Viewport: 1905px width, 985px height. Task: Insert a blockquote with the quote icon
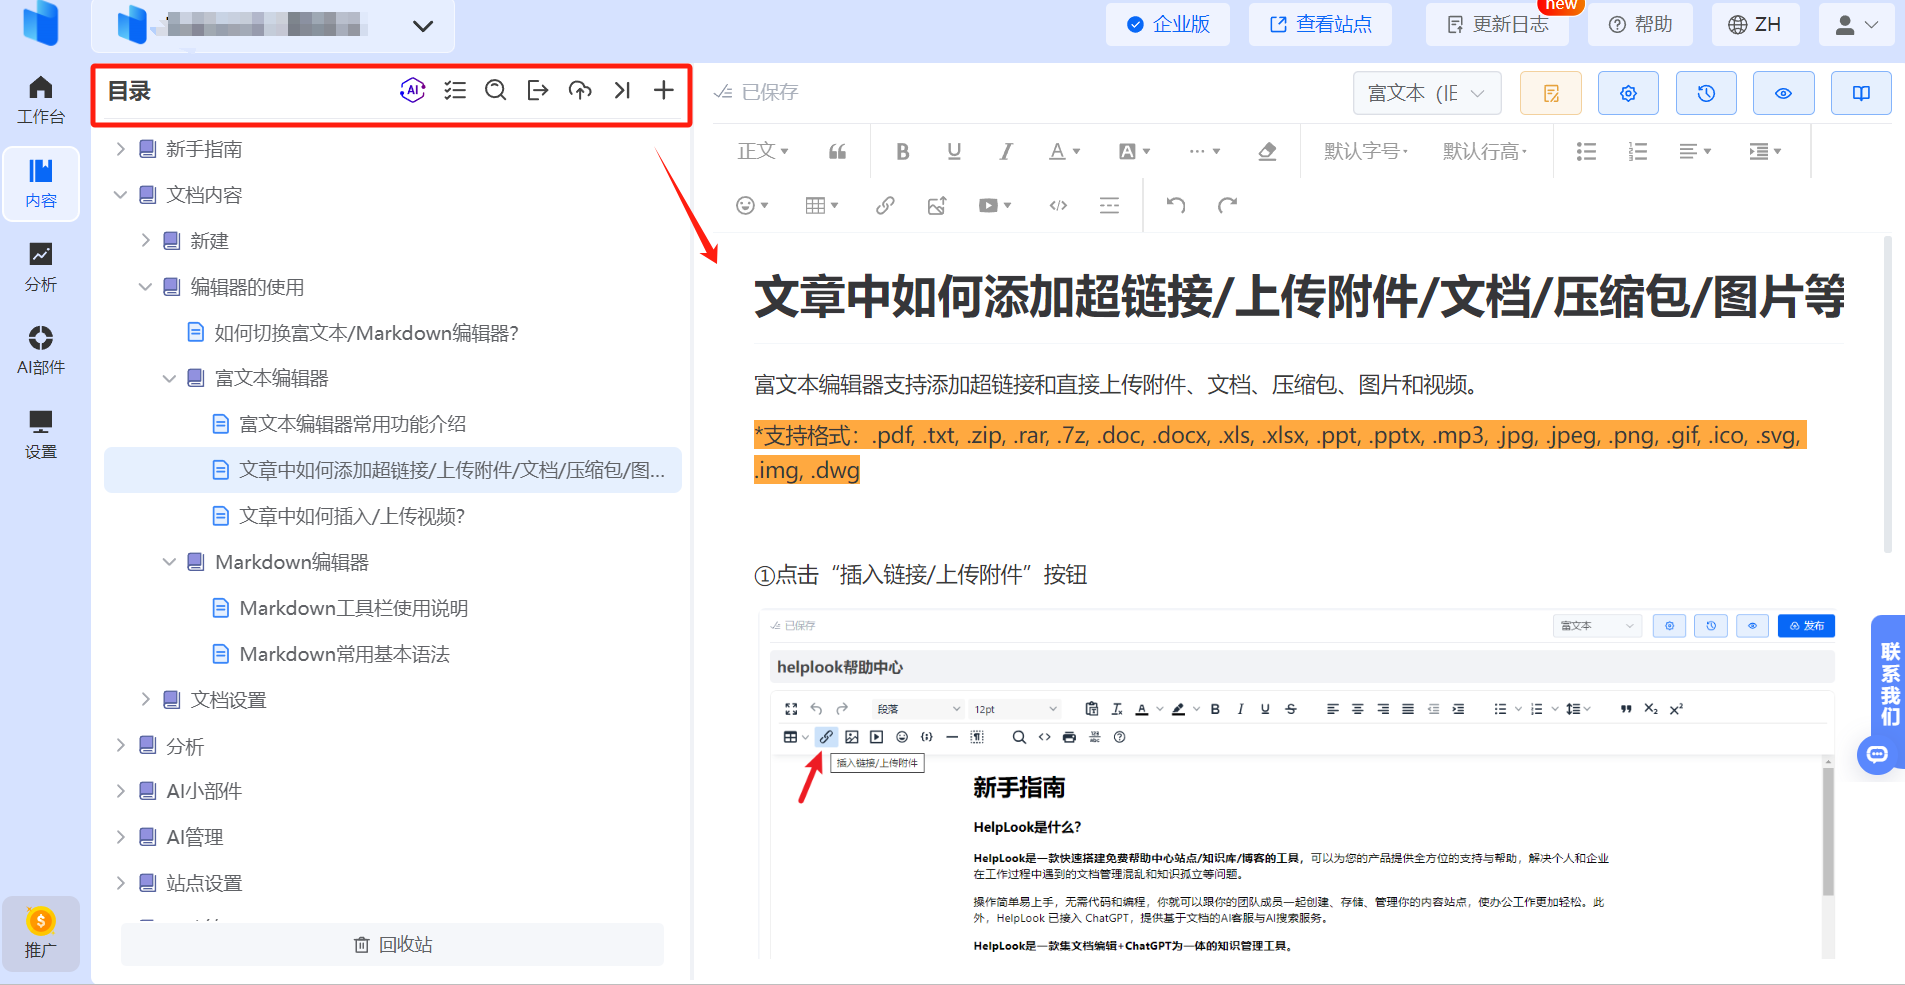click(x=838, y=152)
